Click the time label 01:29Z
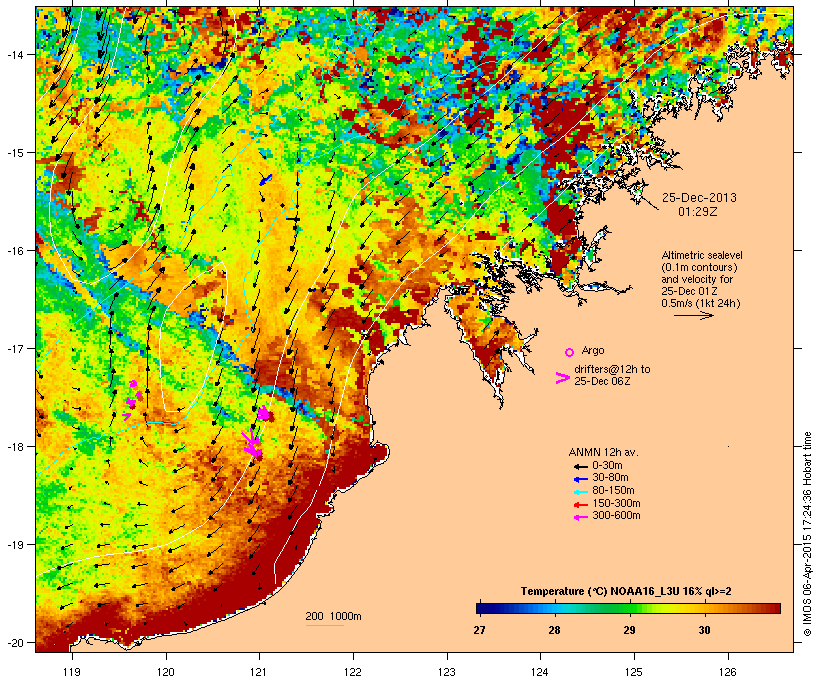Viewport: 820px width, 680px height. (x=698, y=212)
